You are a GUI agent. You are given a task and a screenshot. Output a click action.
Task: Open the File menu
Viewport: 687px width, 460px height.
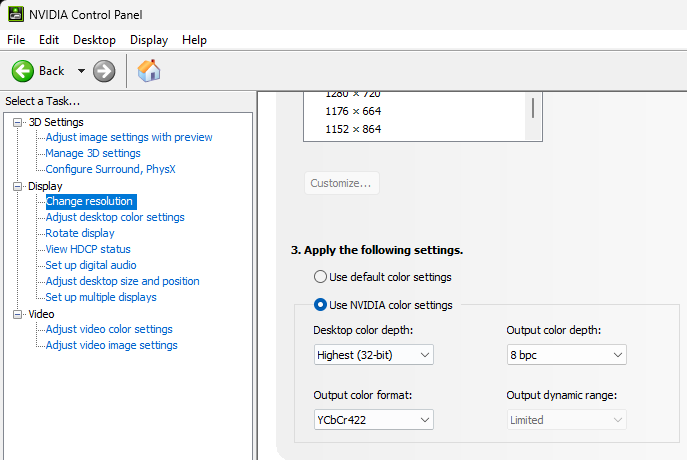point(16,40)
